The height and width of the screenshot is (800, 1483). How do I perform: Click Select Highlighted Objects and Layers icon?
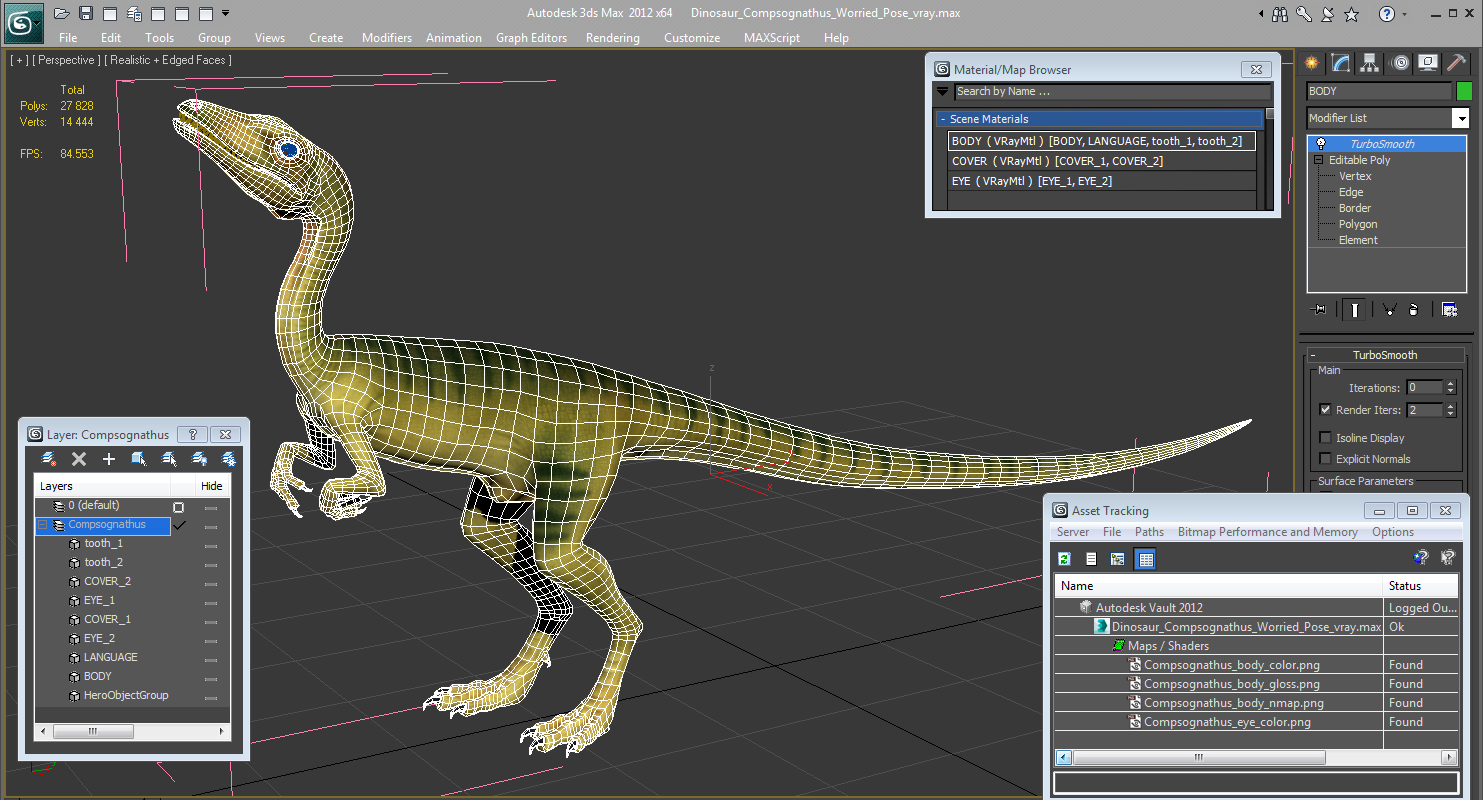click(x=139, y=459)
